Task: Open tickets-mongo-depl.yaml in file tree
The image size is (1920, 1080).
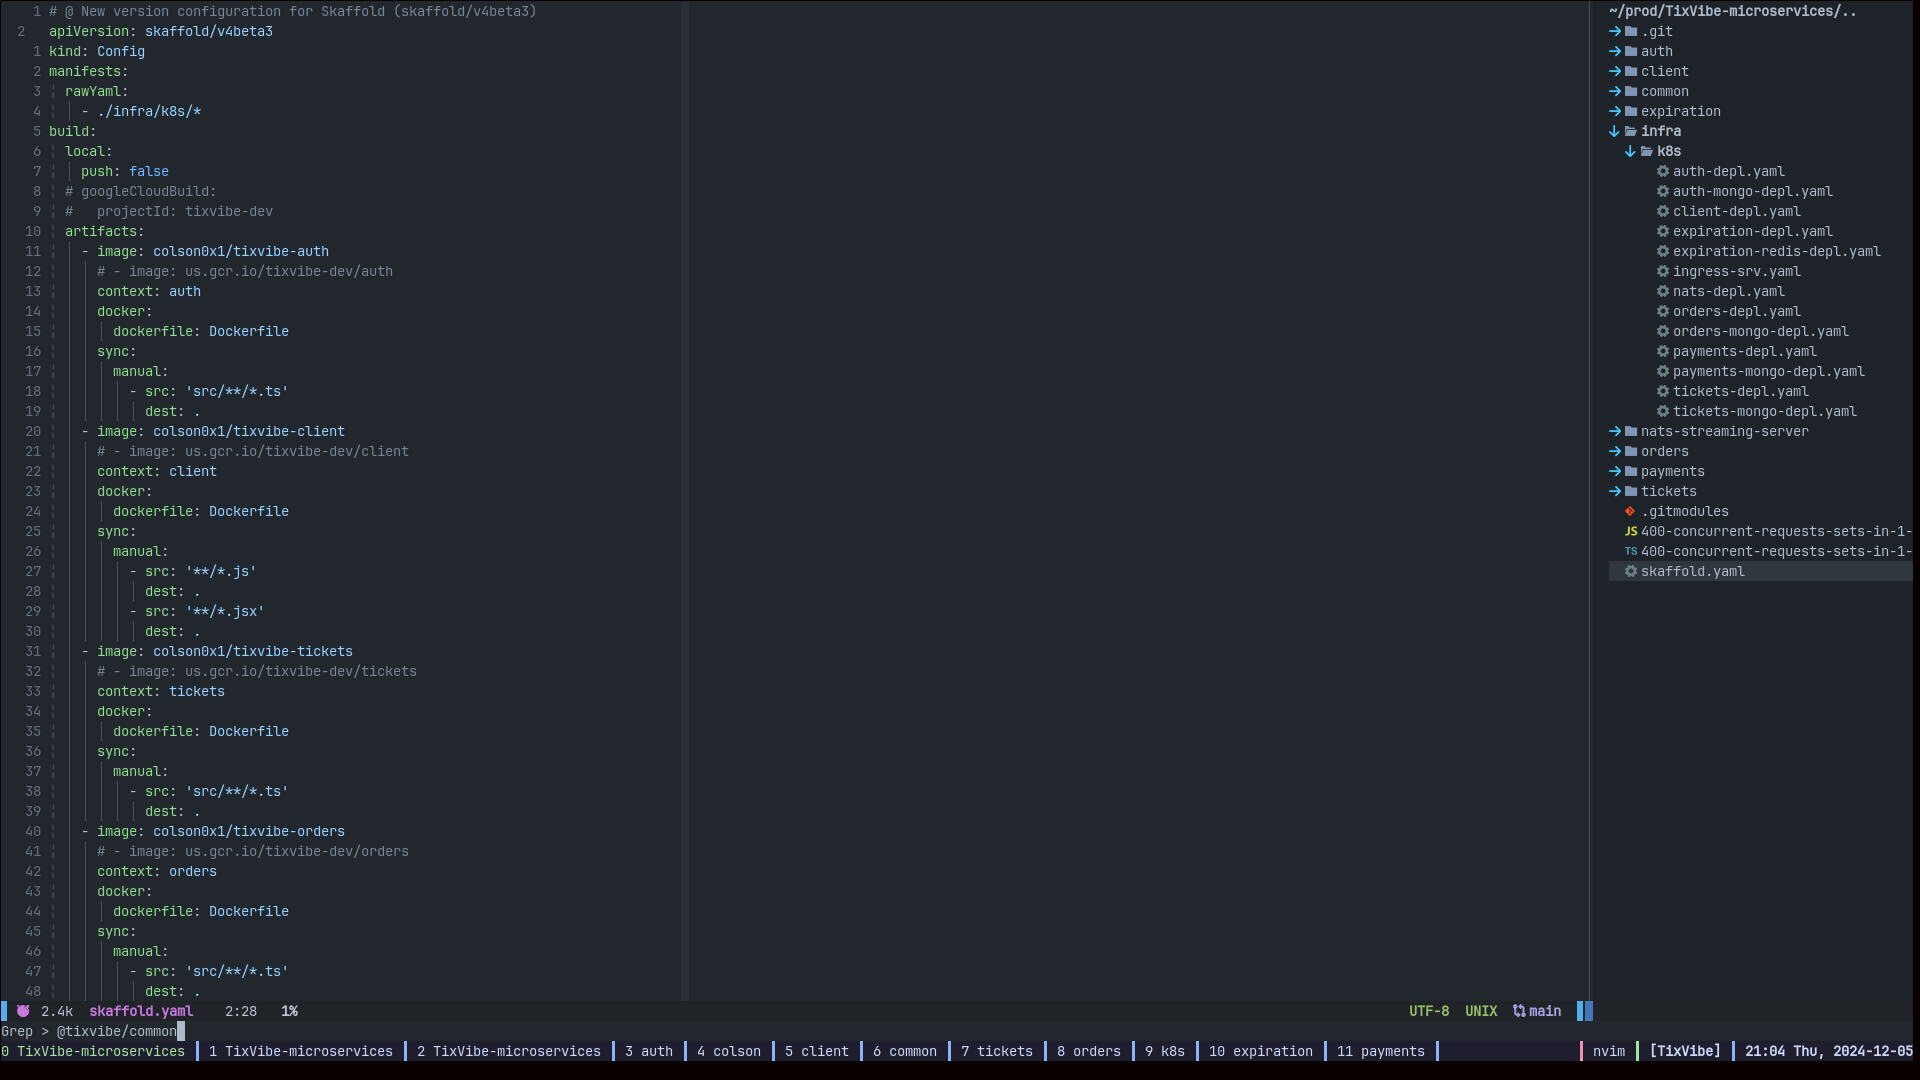Action: [x=1764, y=411]
